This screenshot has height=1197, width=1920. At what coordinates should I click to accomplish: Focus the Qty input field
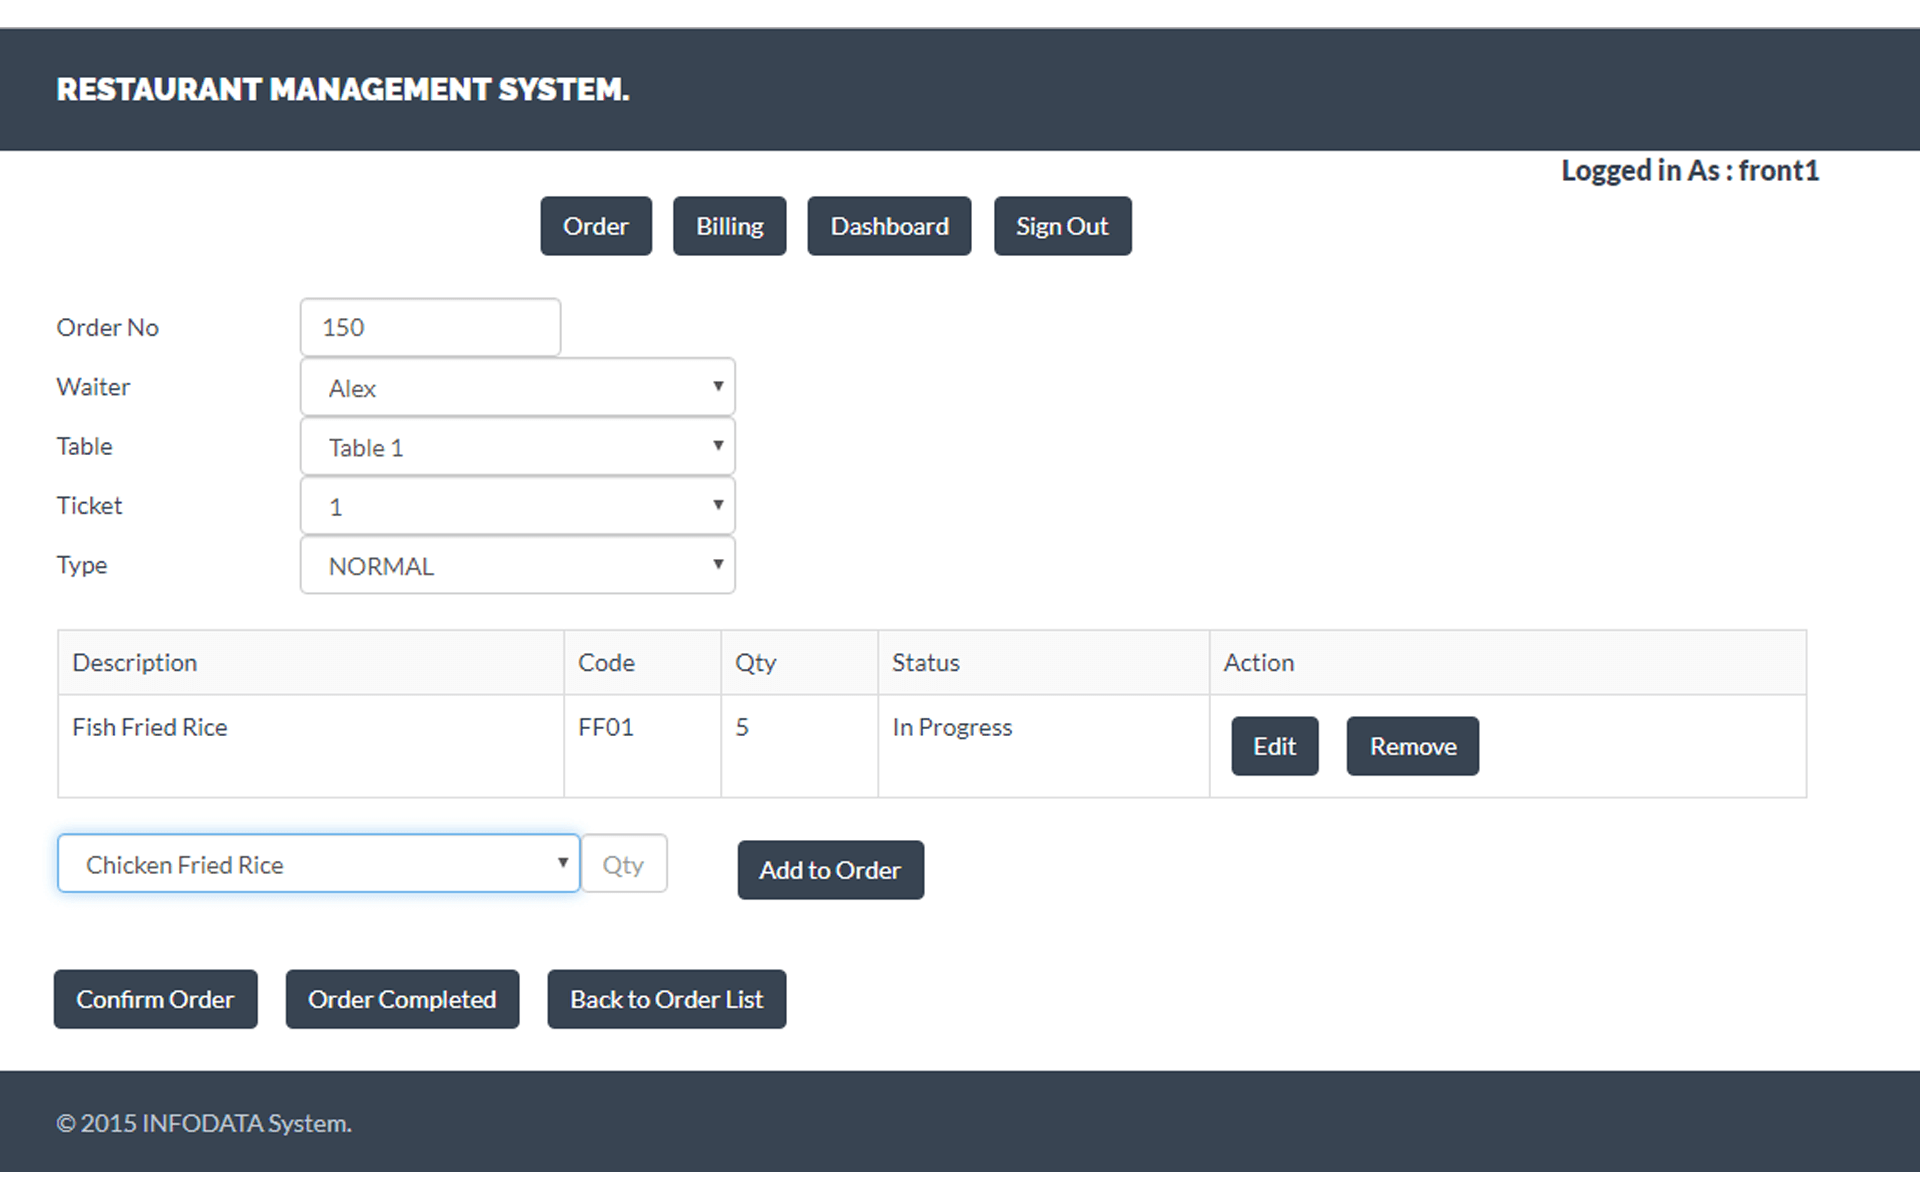pos(624,864)
